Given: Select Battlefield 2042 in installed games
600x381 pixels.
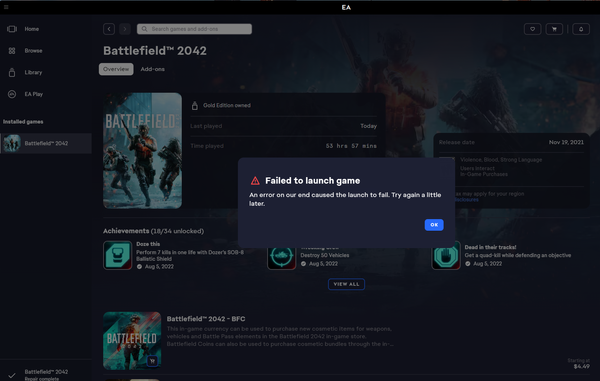Looking at the screenshot, I should (x=46, y=143).
